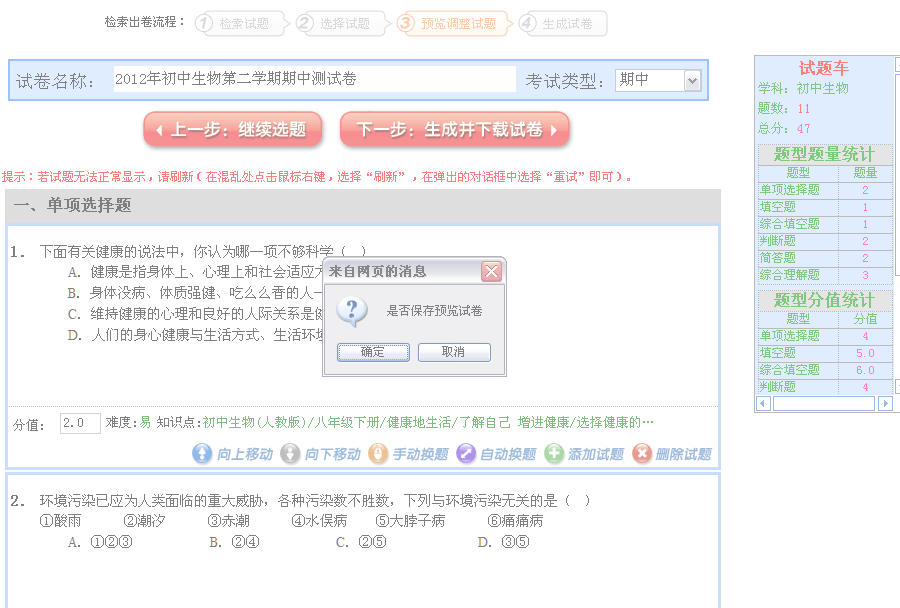Click the green add question icon
The width and height of the screenshot is (900, 608).
[x=553, y=454]
